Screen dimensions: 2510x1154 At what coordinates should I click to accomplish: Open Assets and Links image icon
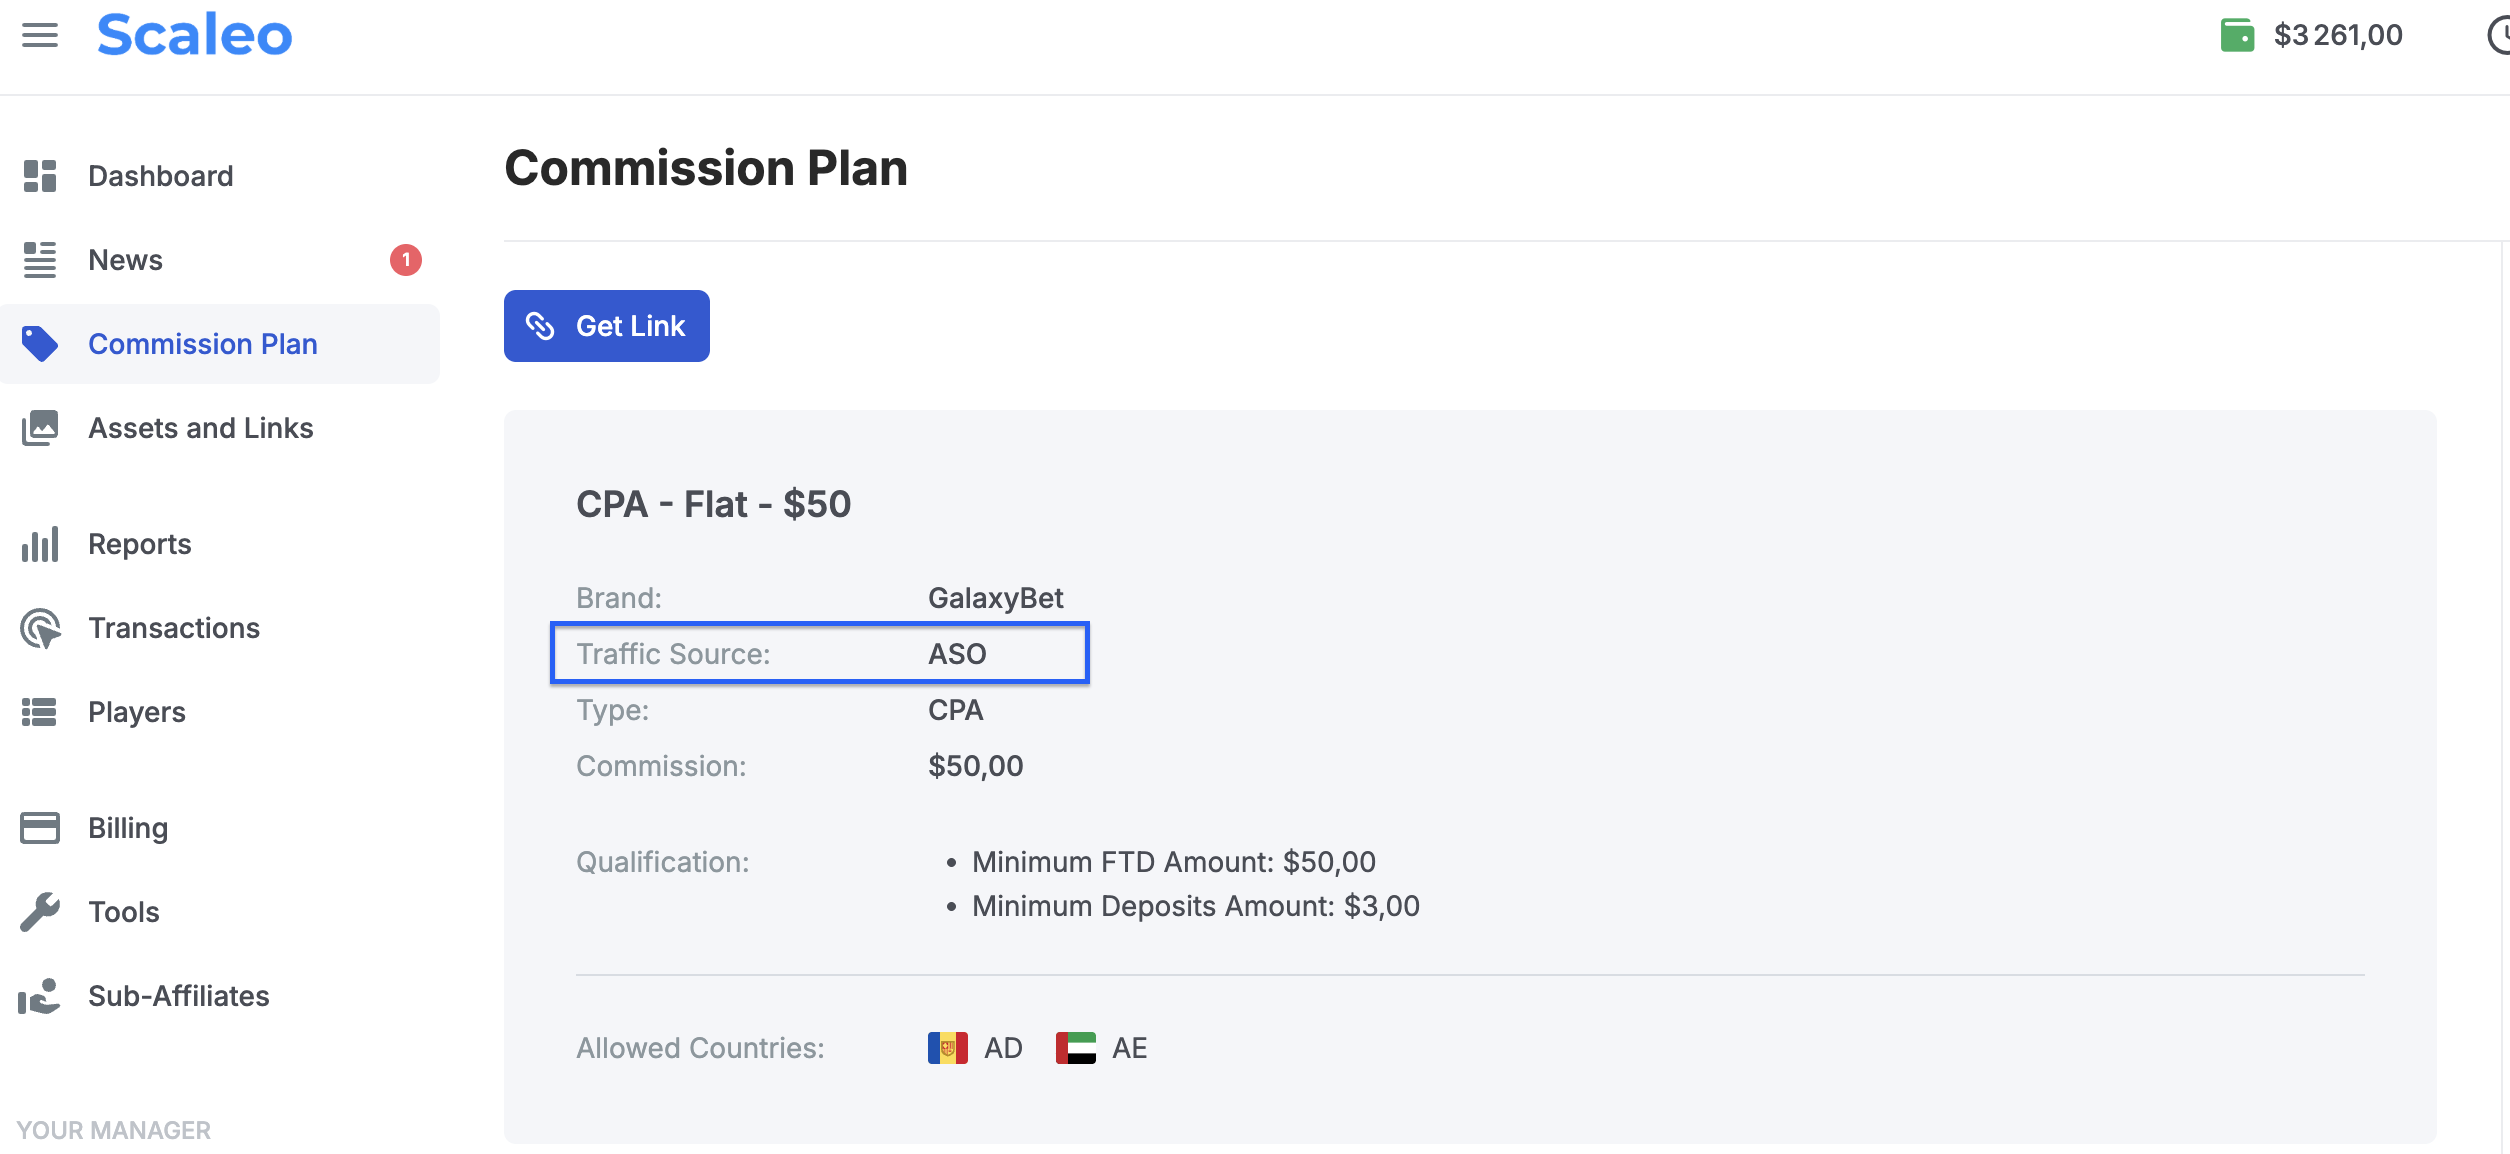(x=40, y=428)
